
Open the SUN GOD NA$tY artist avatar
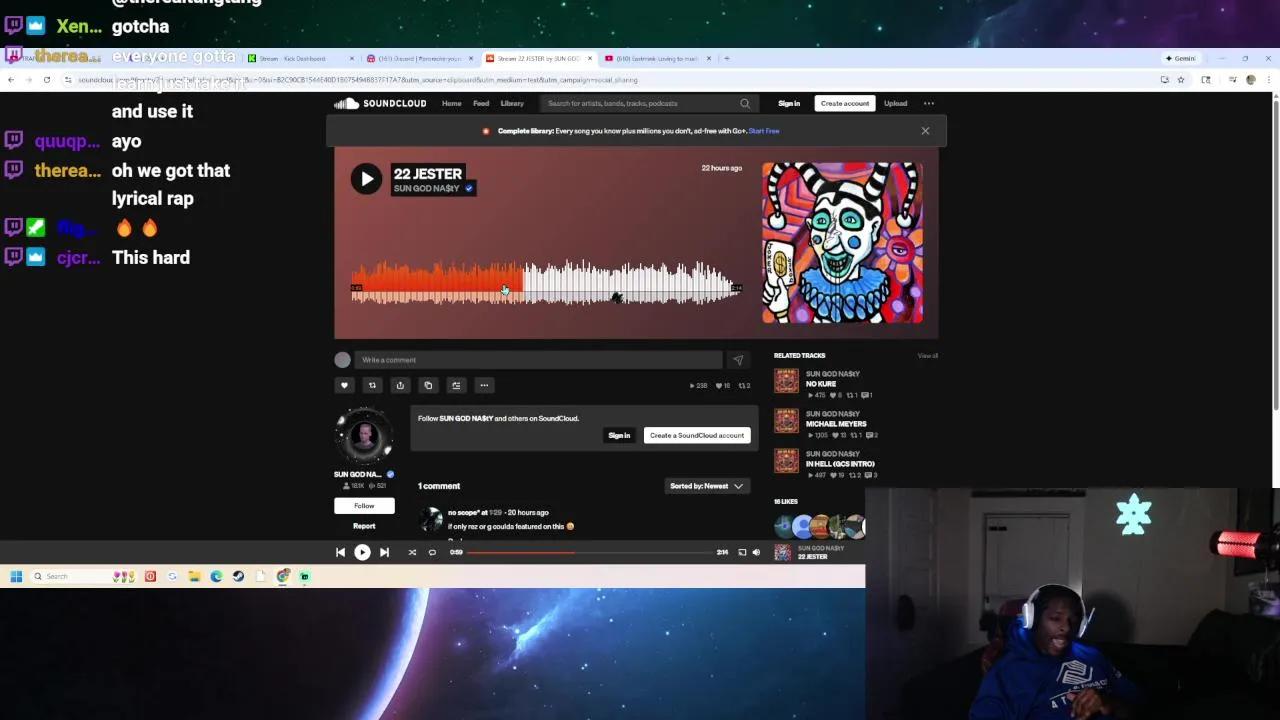tap(364, 437)
